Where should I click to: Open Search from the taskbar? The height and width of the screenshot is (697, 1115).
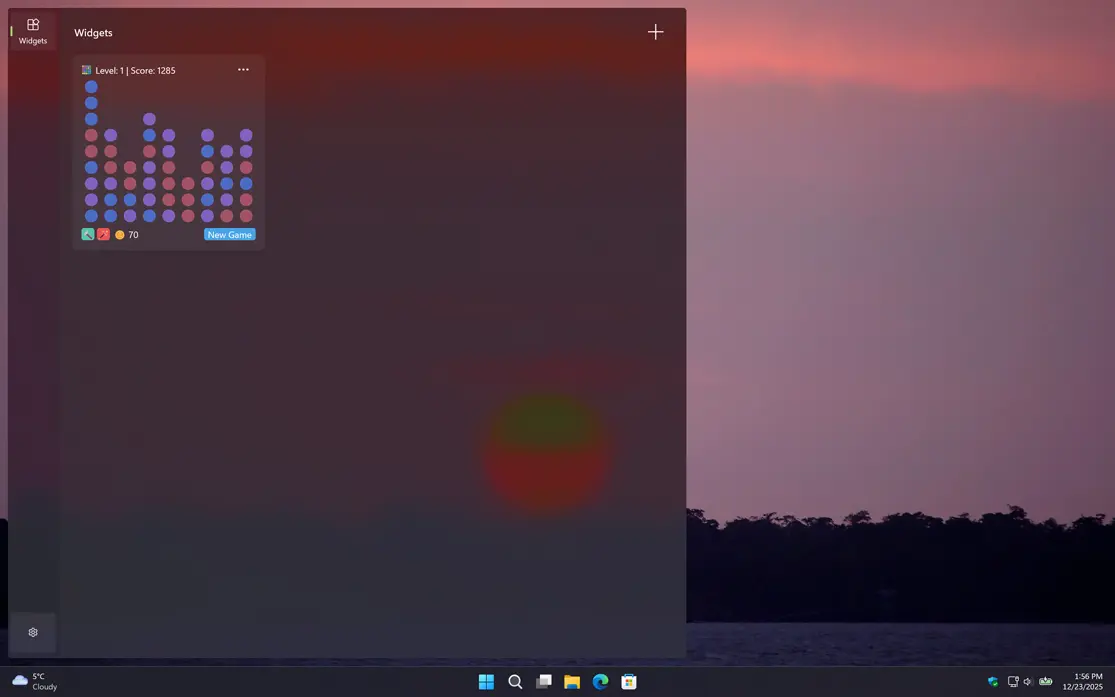[515, 681]
